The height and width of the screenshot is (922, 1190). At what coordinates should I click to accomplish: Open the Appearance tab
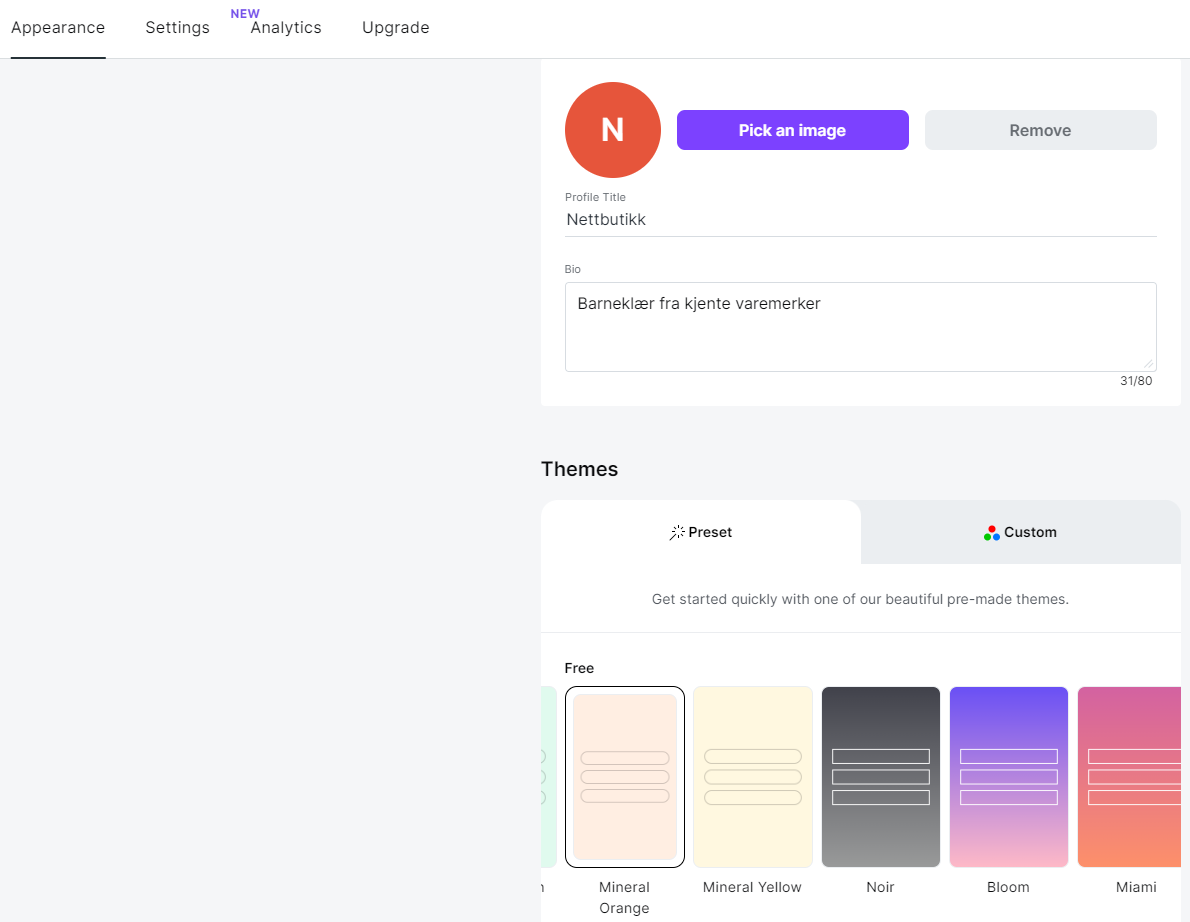pos(58,28)
